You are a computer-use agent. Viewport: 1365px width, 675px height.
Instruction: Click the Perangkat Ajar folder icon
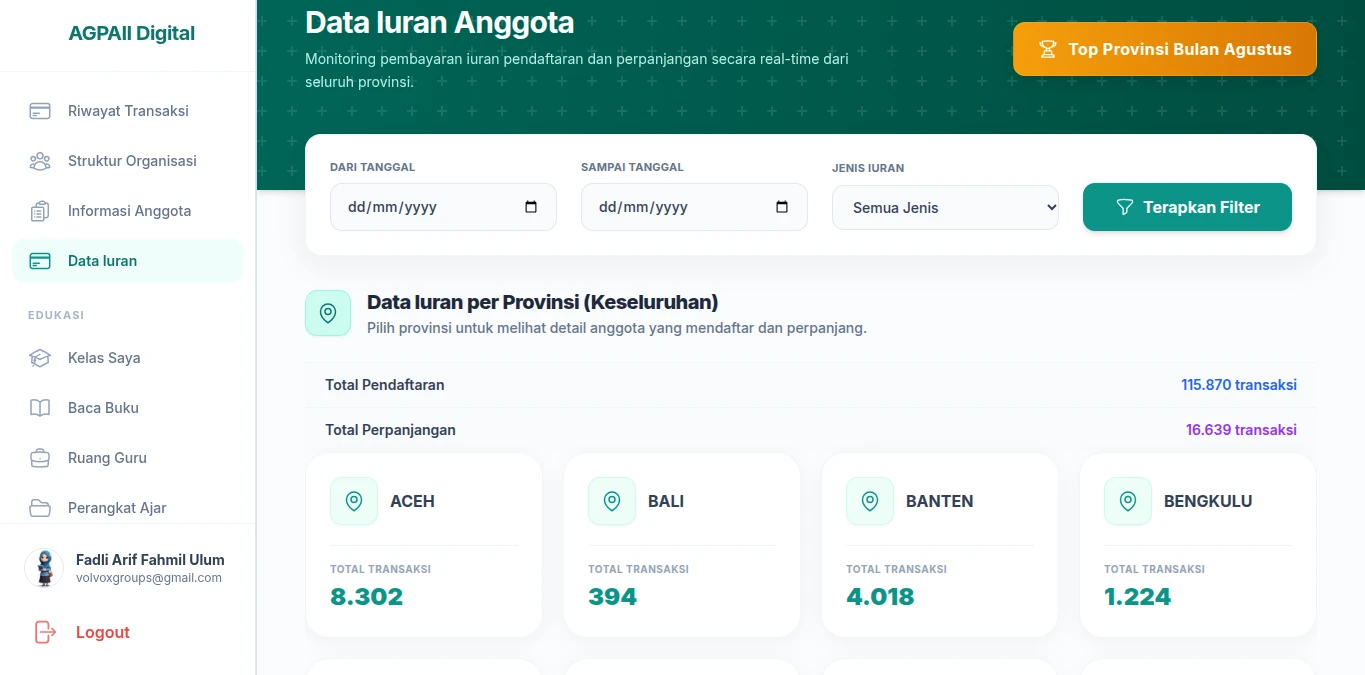(x=40, y=508)
